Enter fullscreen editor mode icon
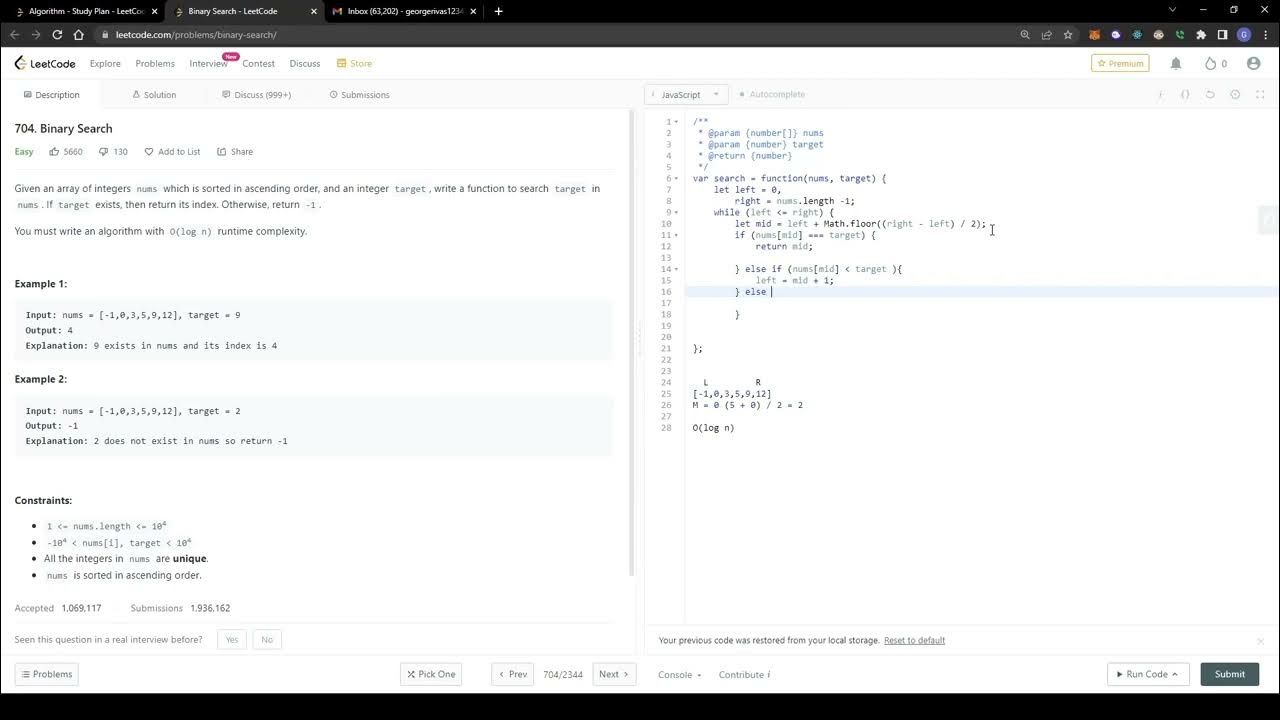This screenshot has height=720, width=1280. tap(1260, 94)
